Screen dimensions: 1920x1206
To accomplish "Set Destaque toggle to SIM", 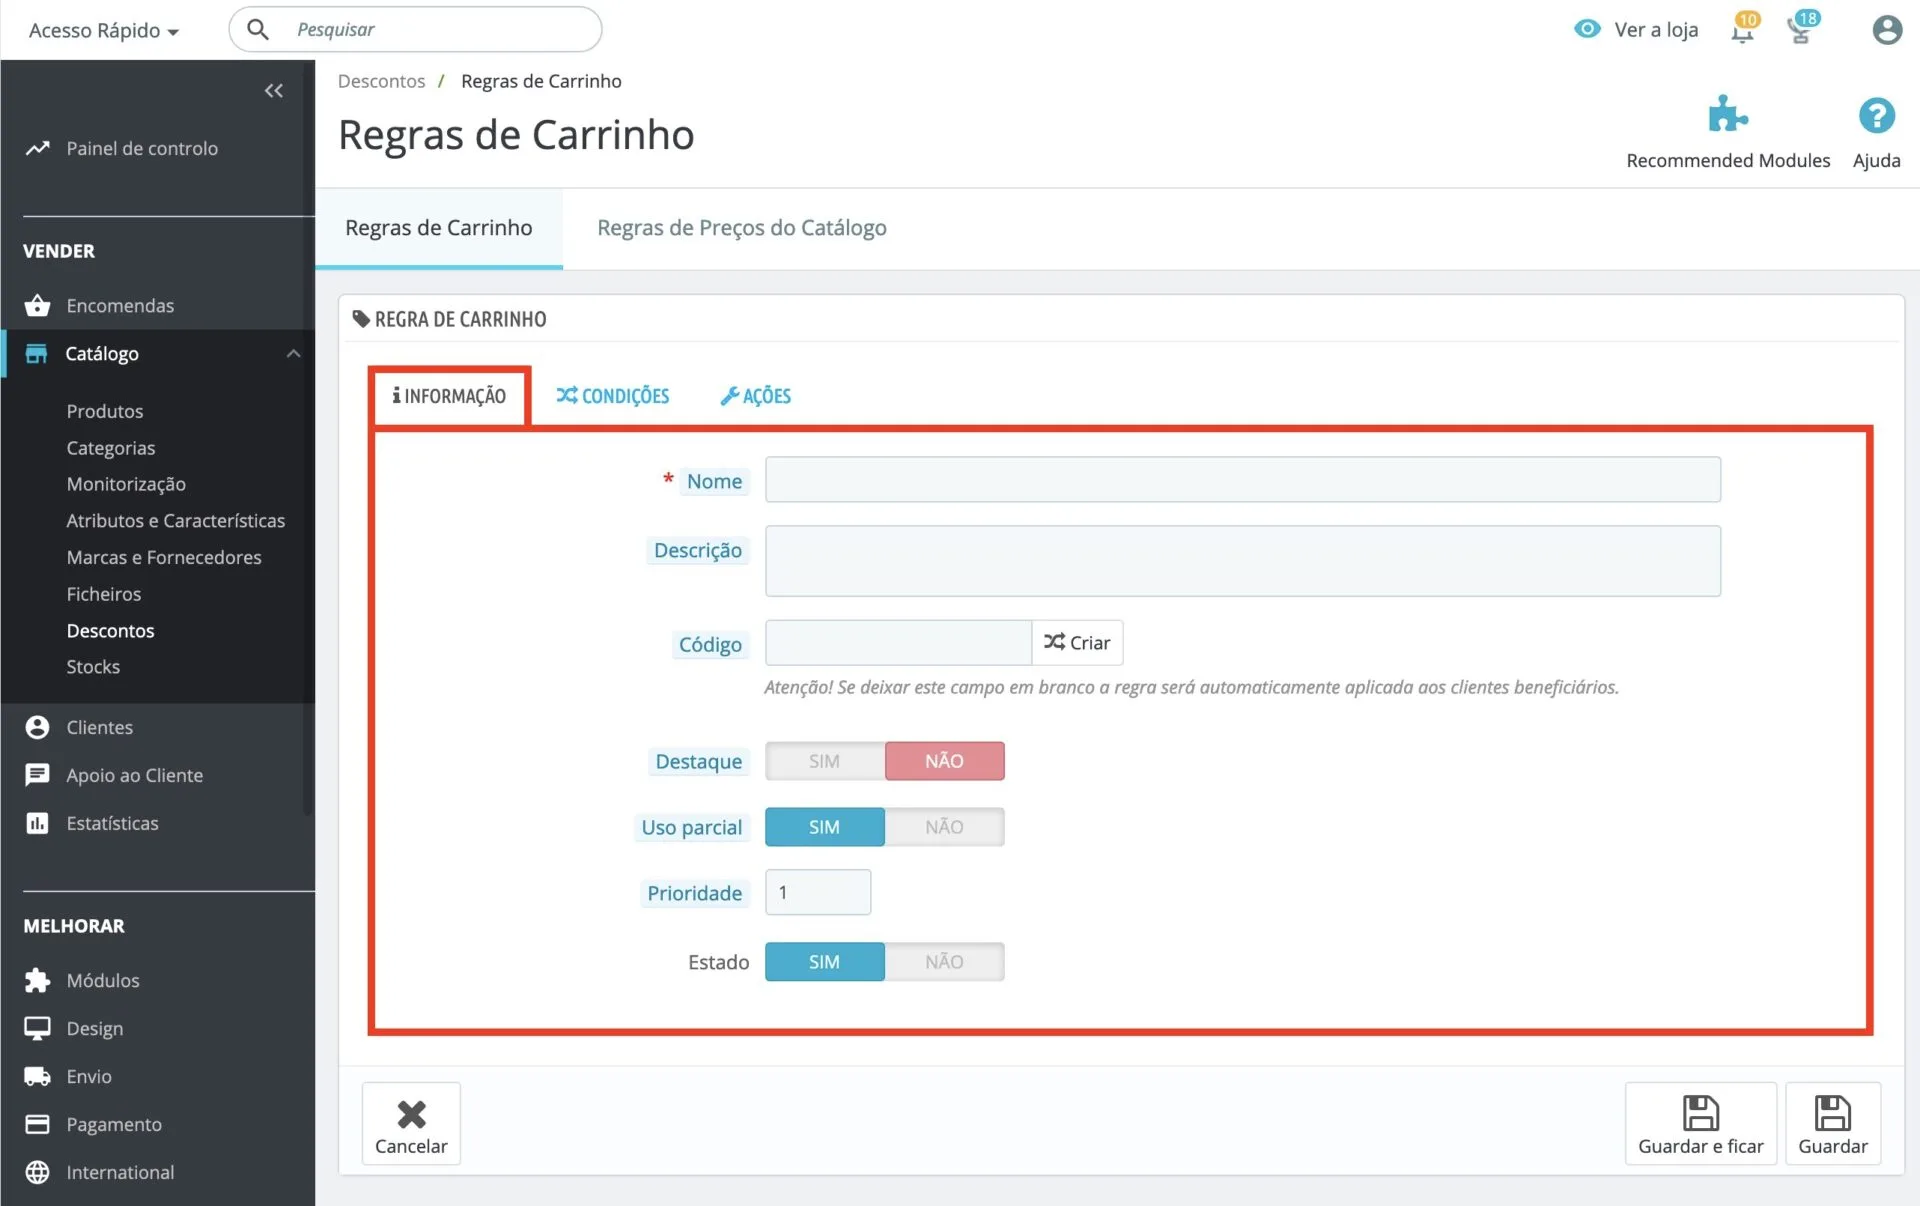I will coord(824,761).
